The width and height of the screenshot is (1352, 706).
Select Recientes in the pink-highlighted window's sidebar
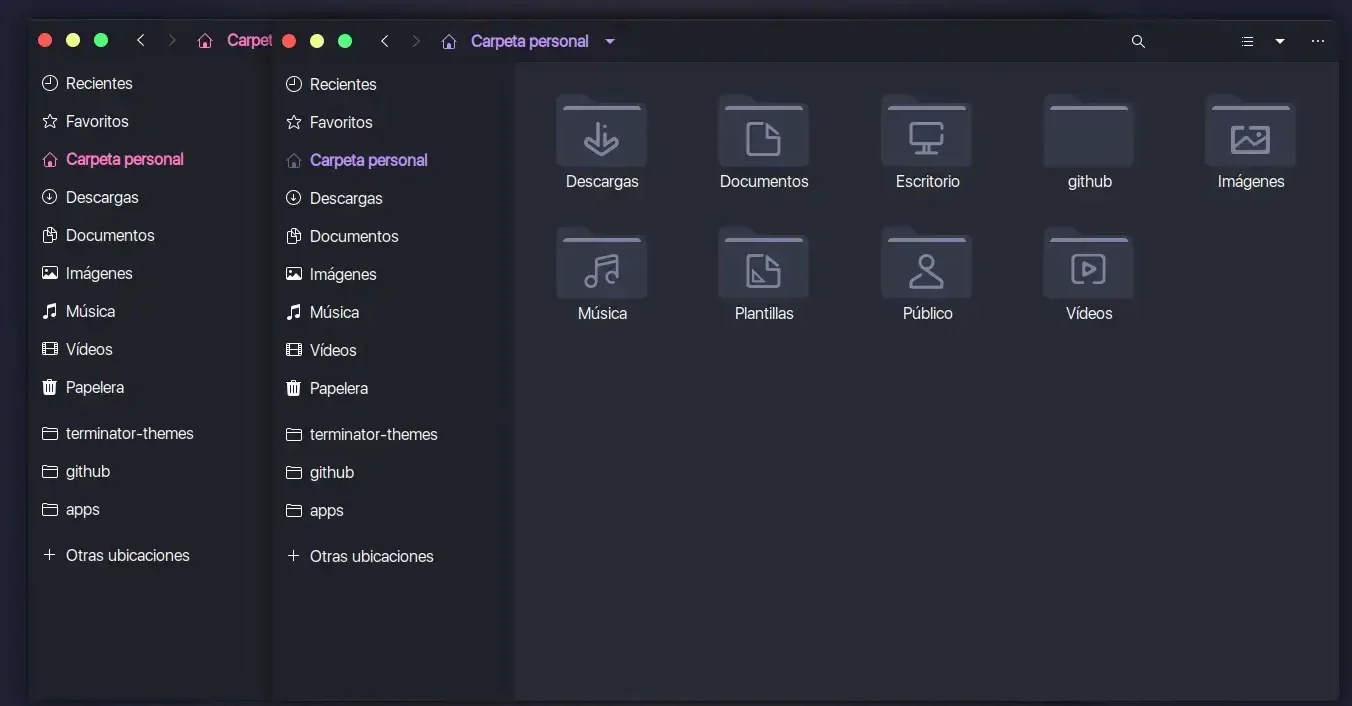click(x=98, y=83)
